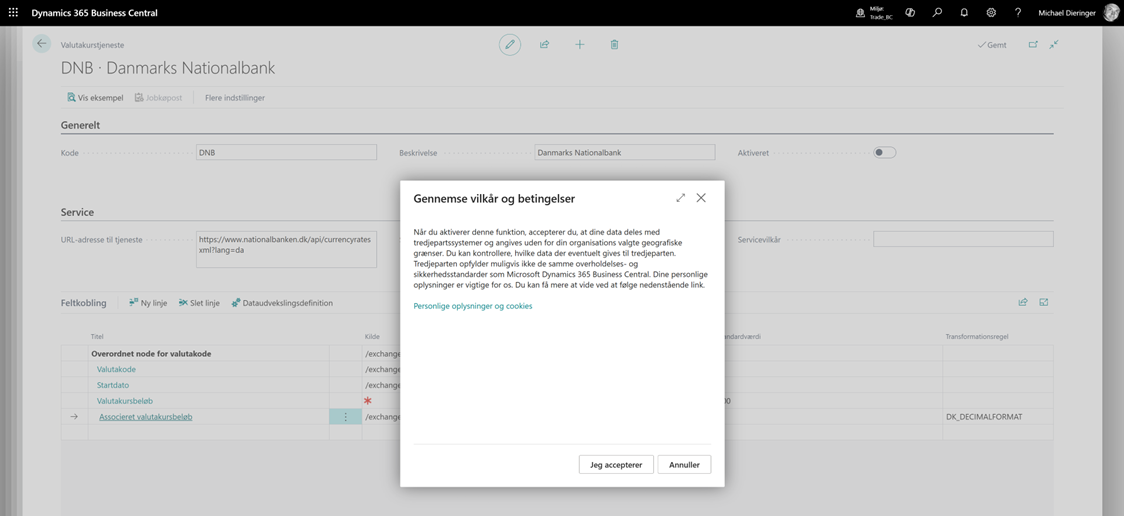
Task: Click the pencil edit icon
Action: click(x=510, y=45)
